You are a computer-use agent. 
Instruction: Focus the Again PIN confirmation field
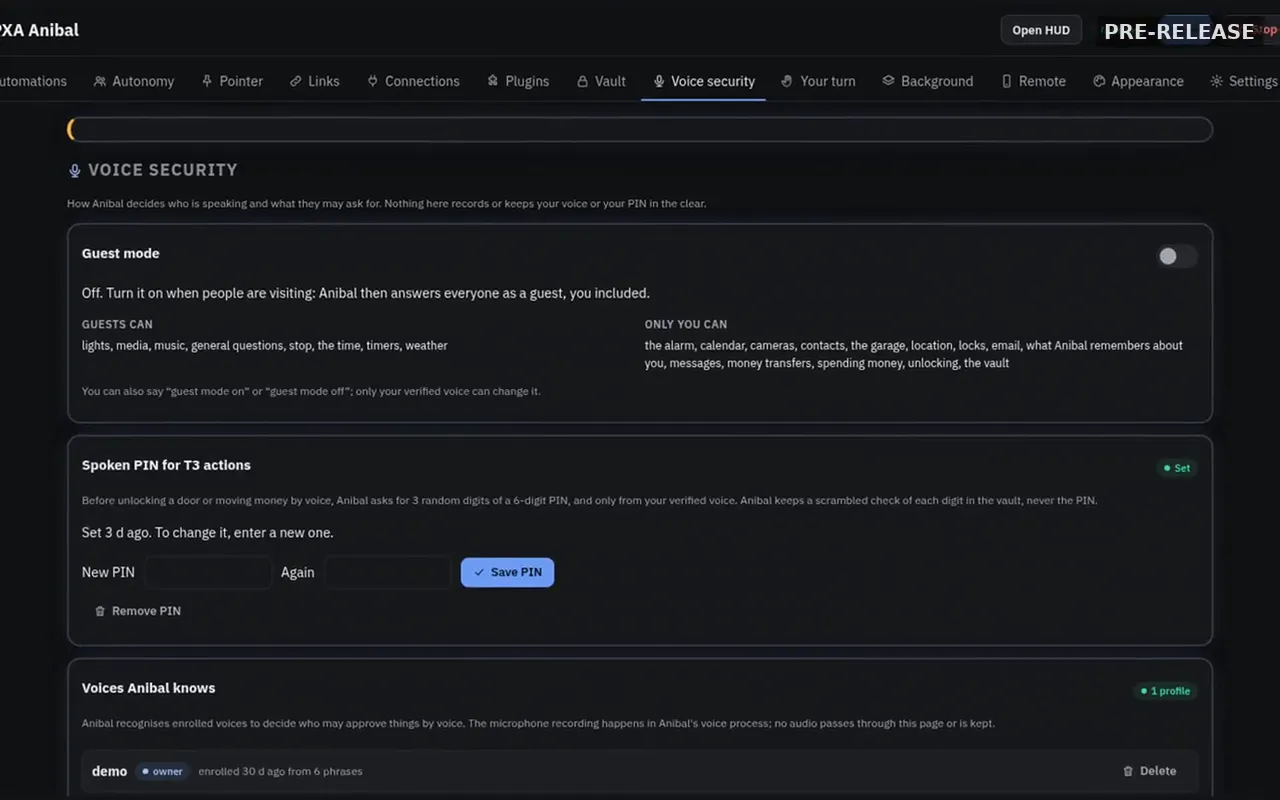click(x=388, y=572)
